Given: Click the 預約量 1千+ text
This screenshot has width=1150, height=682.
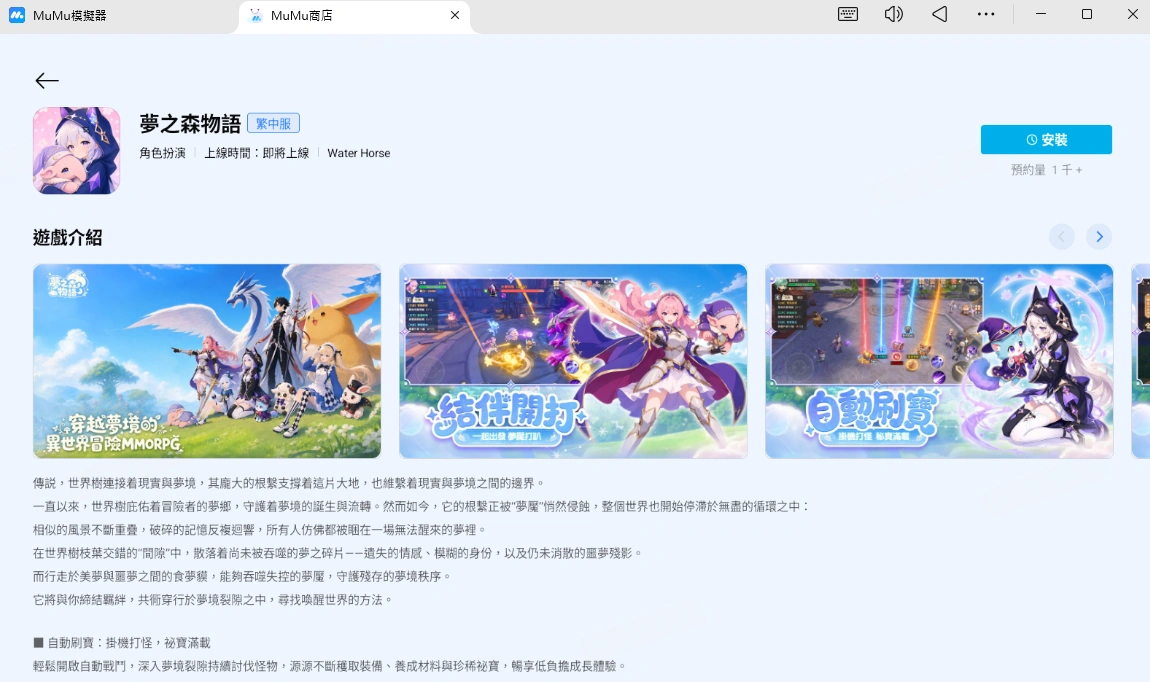Looking at the screenshot, I should pyautogui.click(x=1046, y=169).
